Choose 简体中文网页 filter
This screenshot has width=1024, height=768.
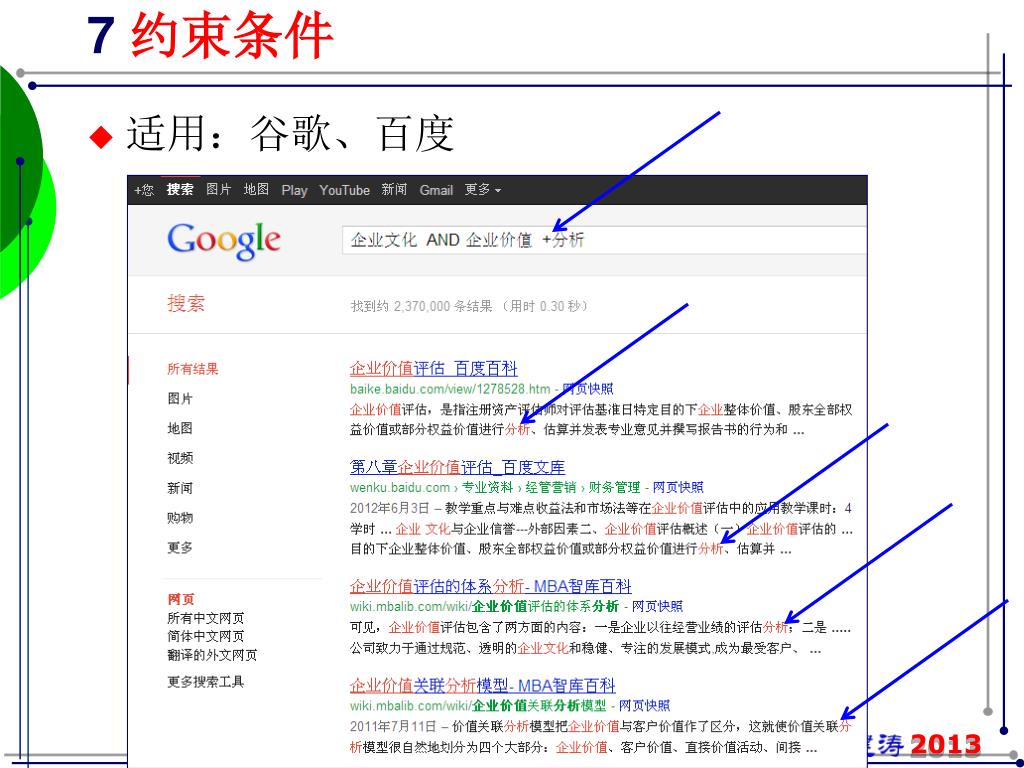click(x=206, y=636)
